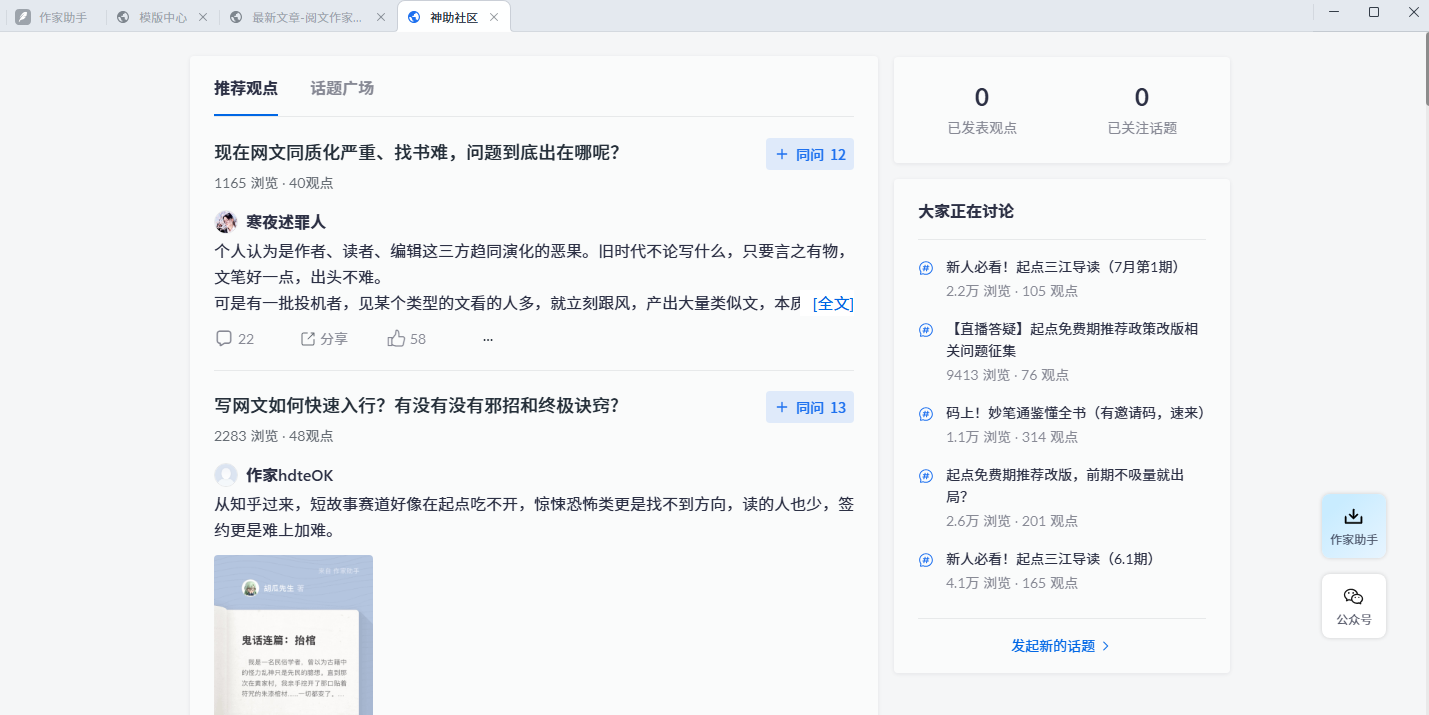The image size is (1429, 715).
Task: Like the comment with the thumbs-up icon
Action: pos(394,338)
